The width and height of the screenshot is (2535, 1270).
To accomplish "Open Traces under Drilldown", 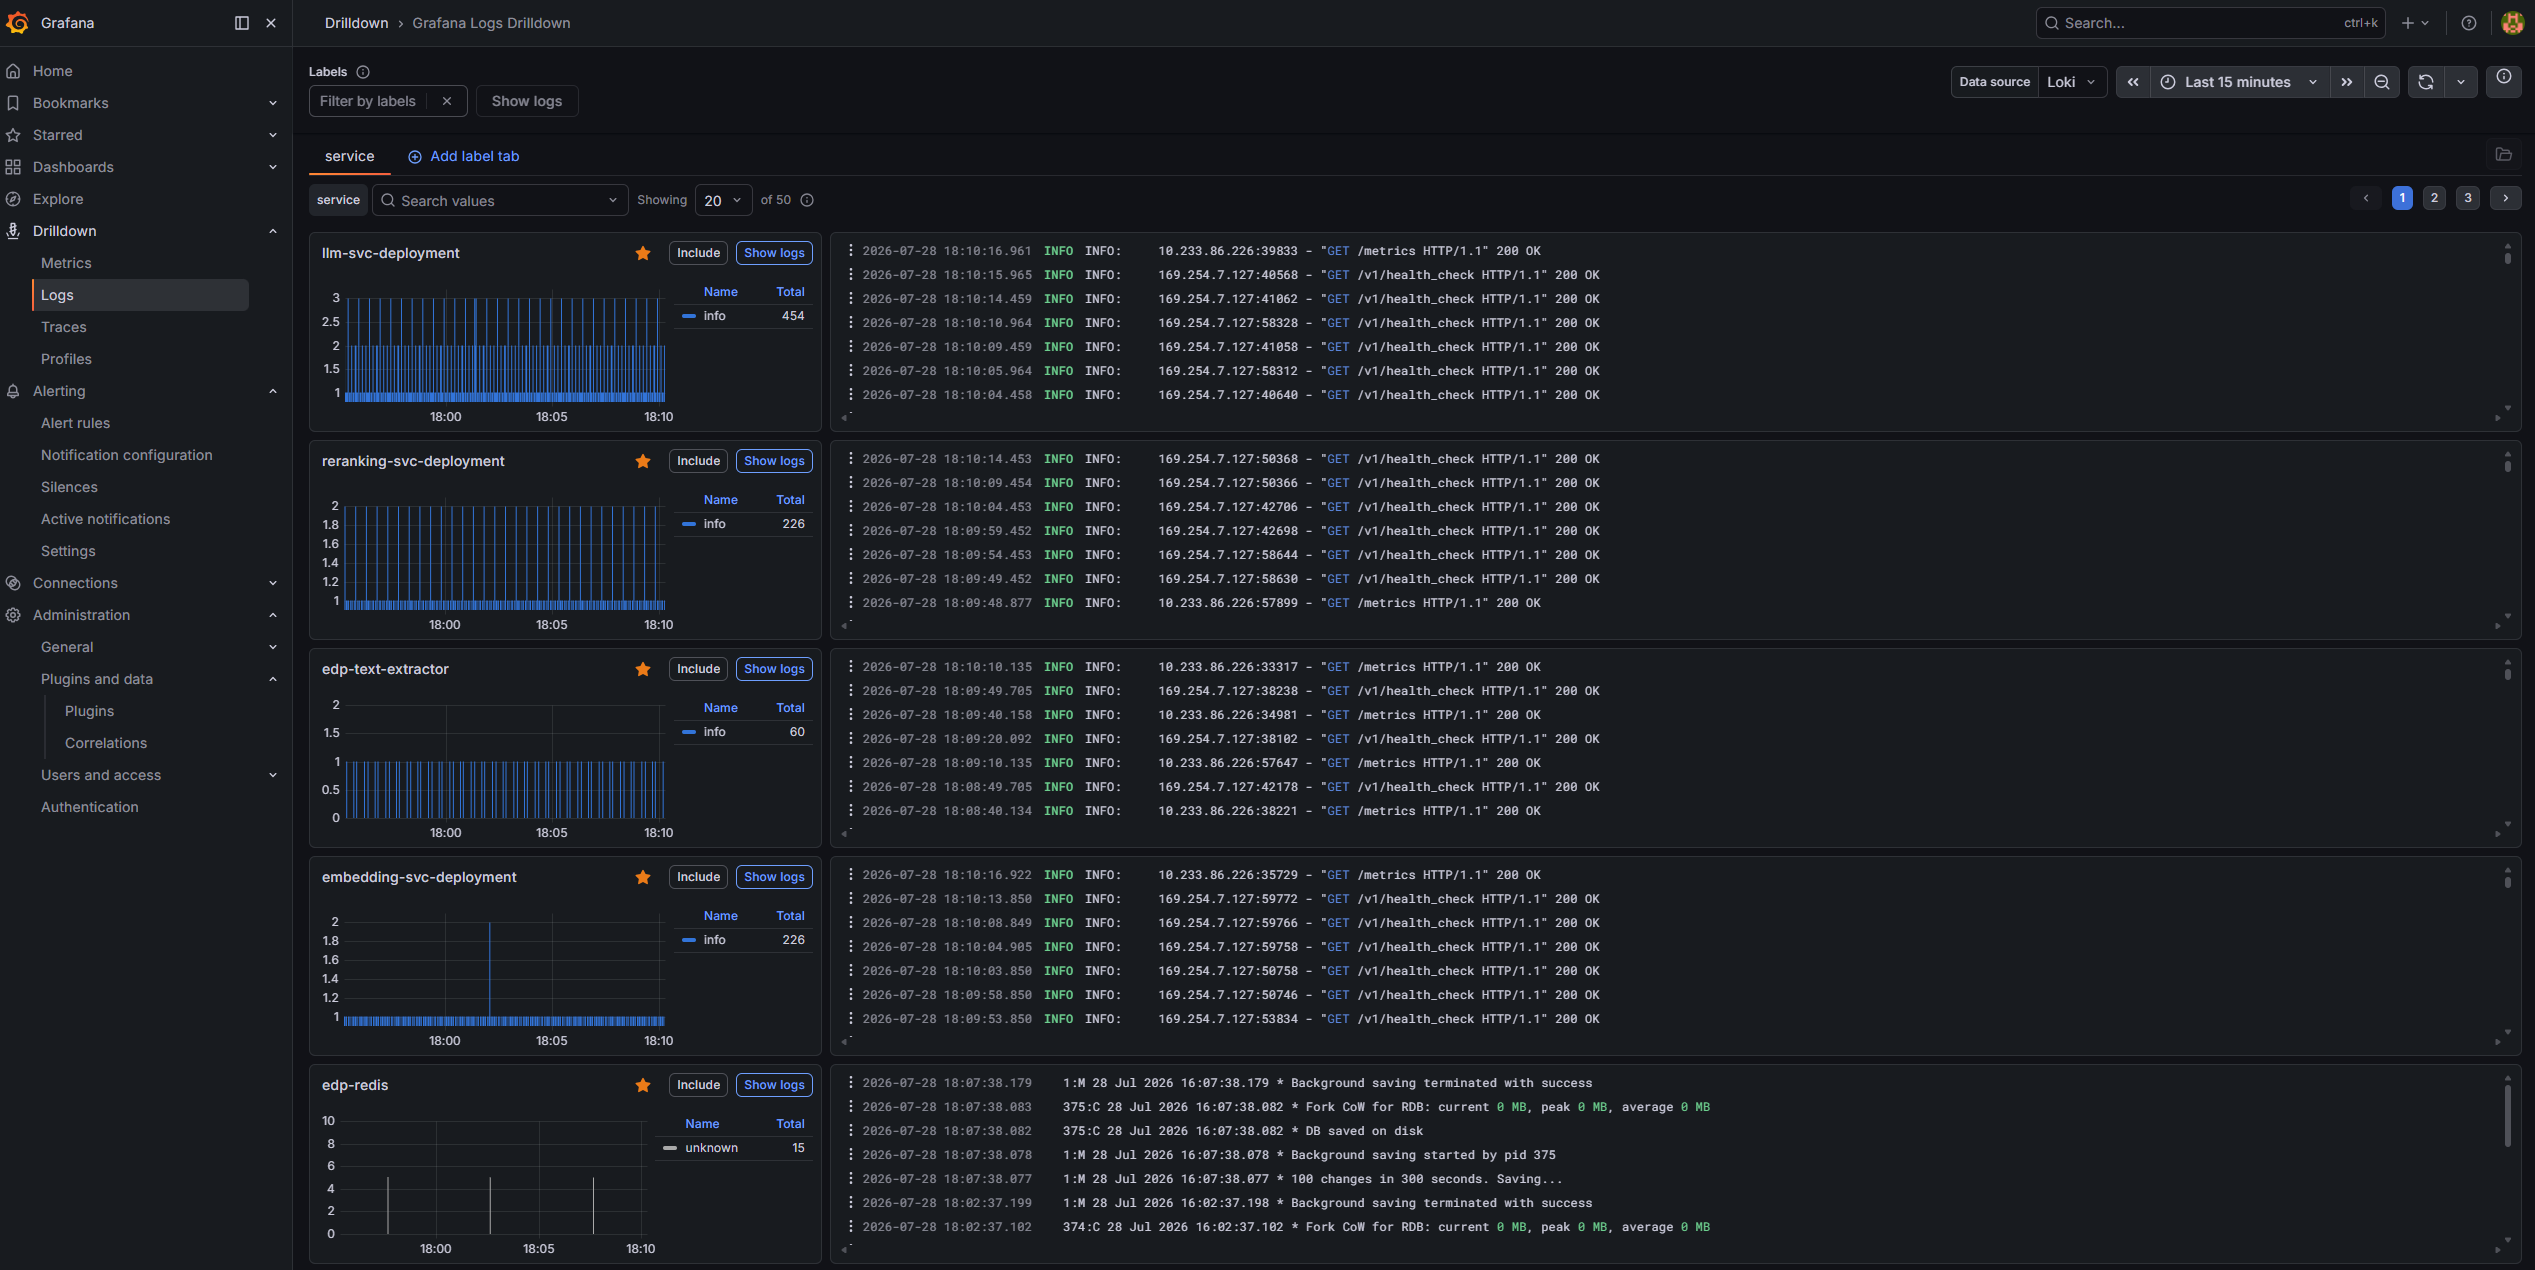I will click(x=64, y=327).
